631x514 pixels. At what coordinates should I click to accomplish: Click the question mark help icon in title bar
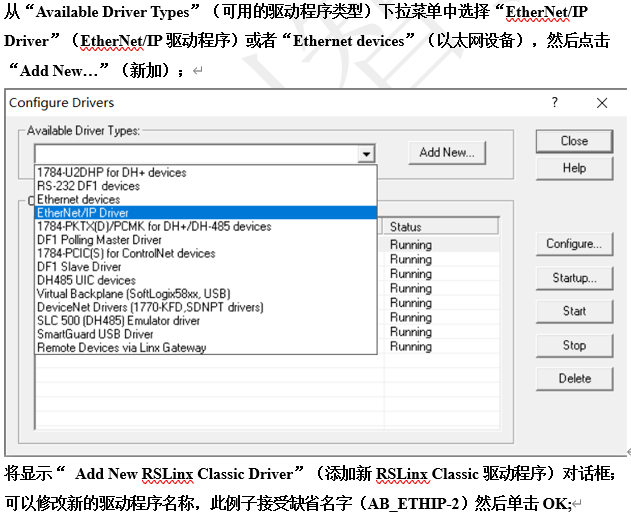pos(555,103)
